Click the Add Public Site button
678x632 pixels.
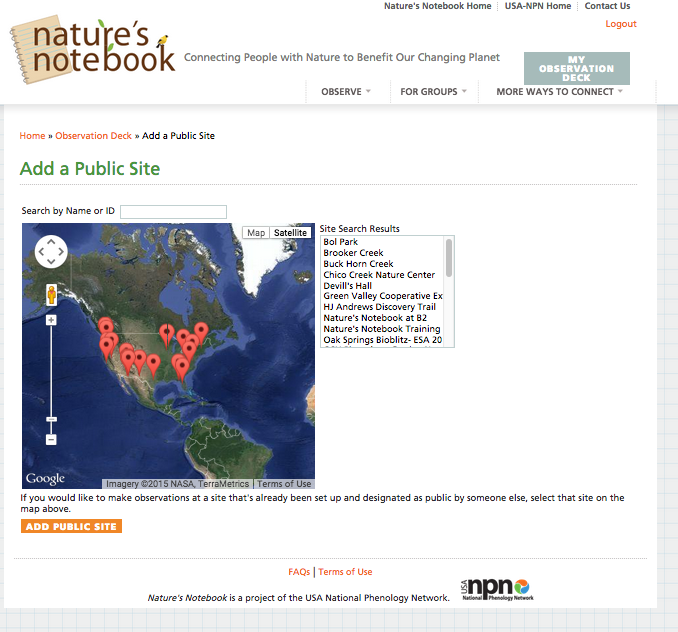tap(71, 526)
